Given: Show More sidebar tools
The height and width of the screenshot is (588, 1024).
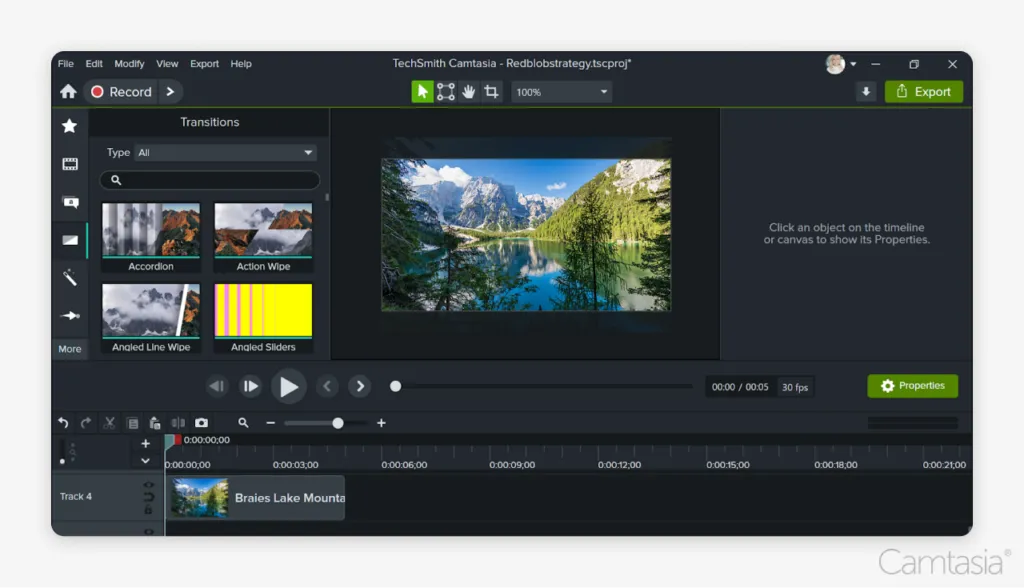Looking at the screenshot, I should pyautogui.click(x=70, y=349).
